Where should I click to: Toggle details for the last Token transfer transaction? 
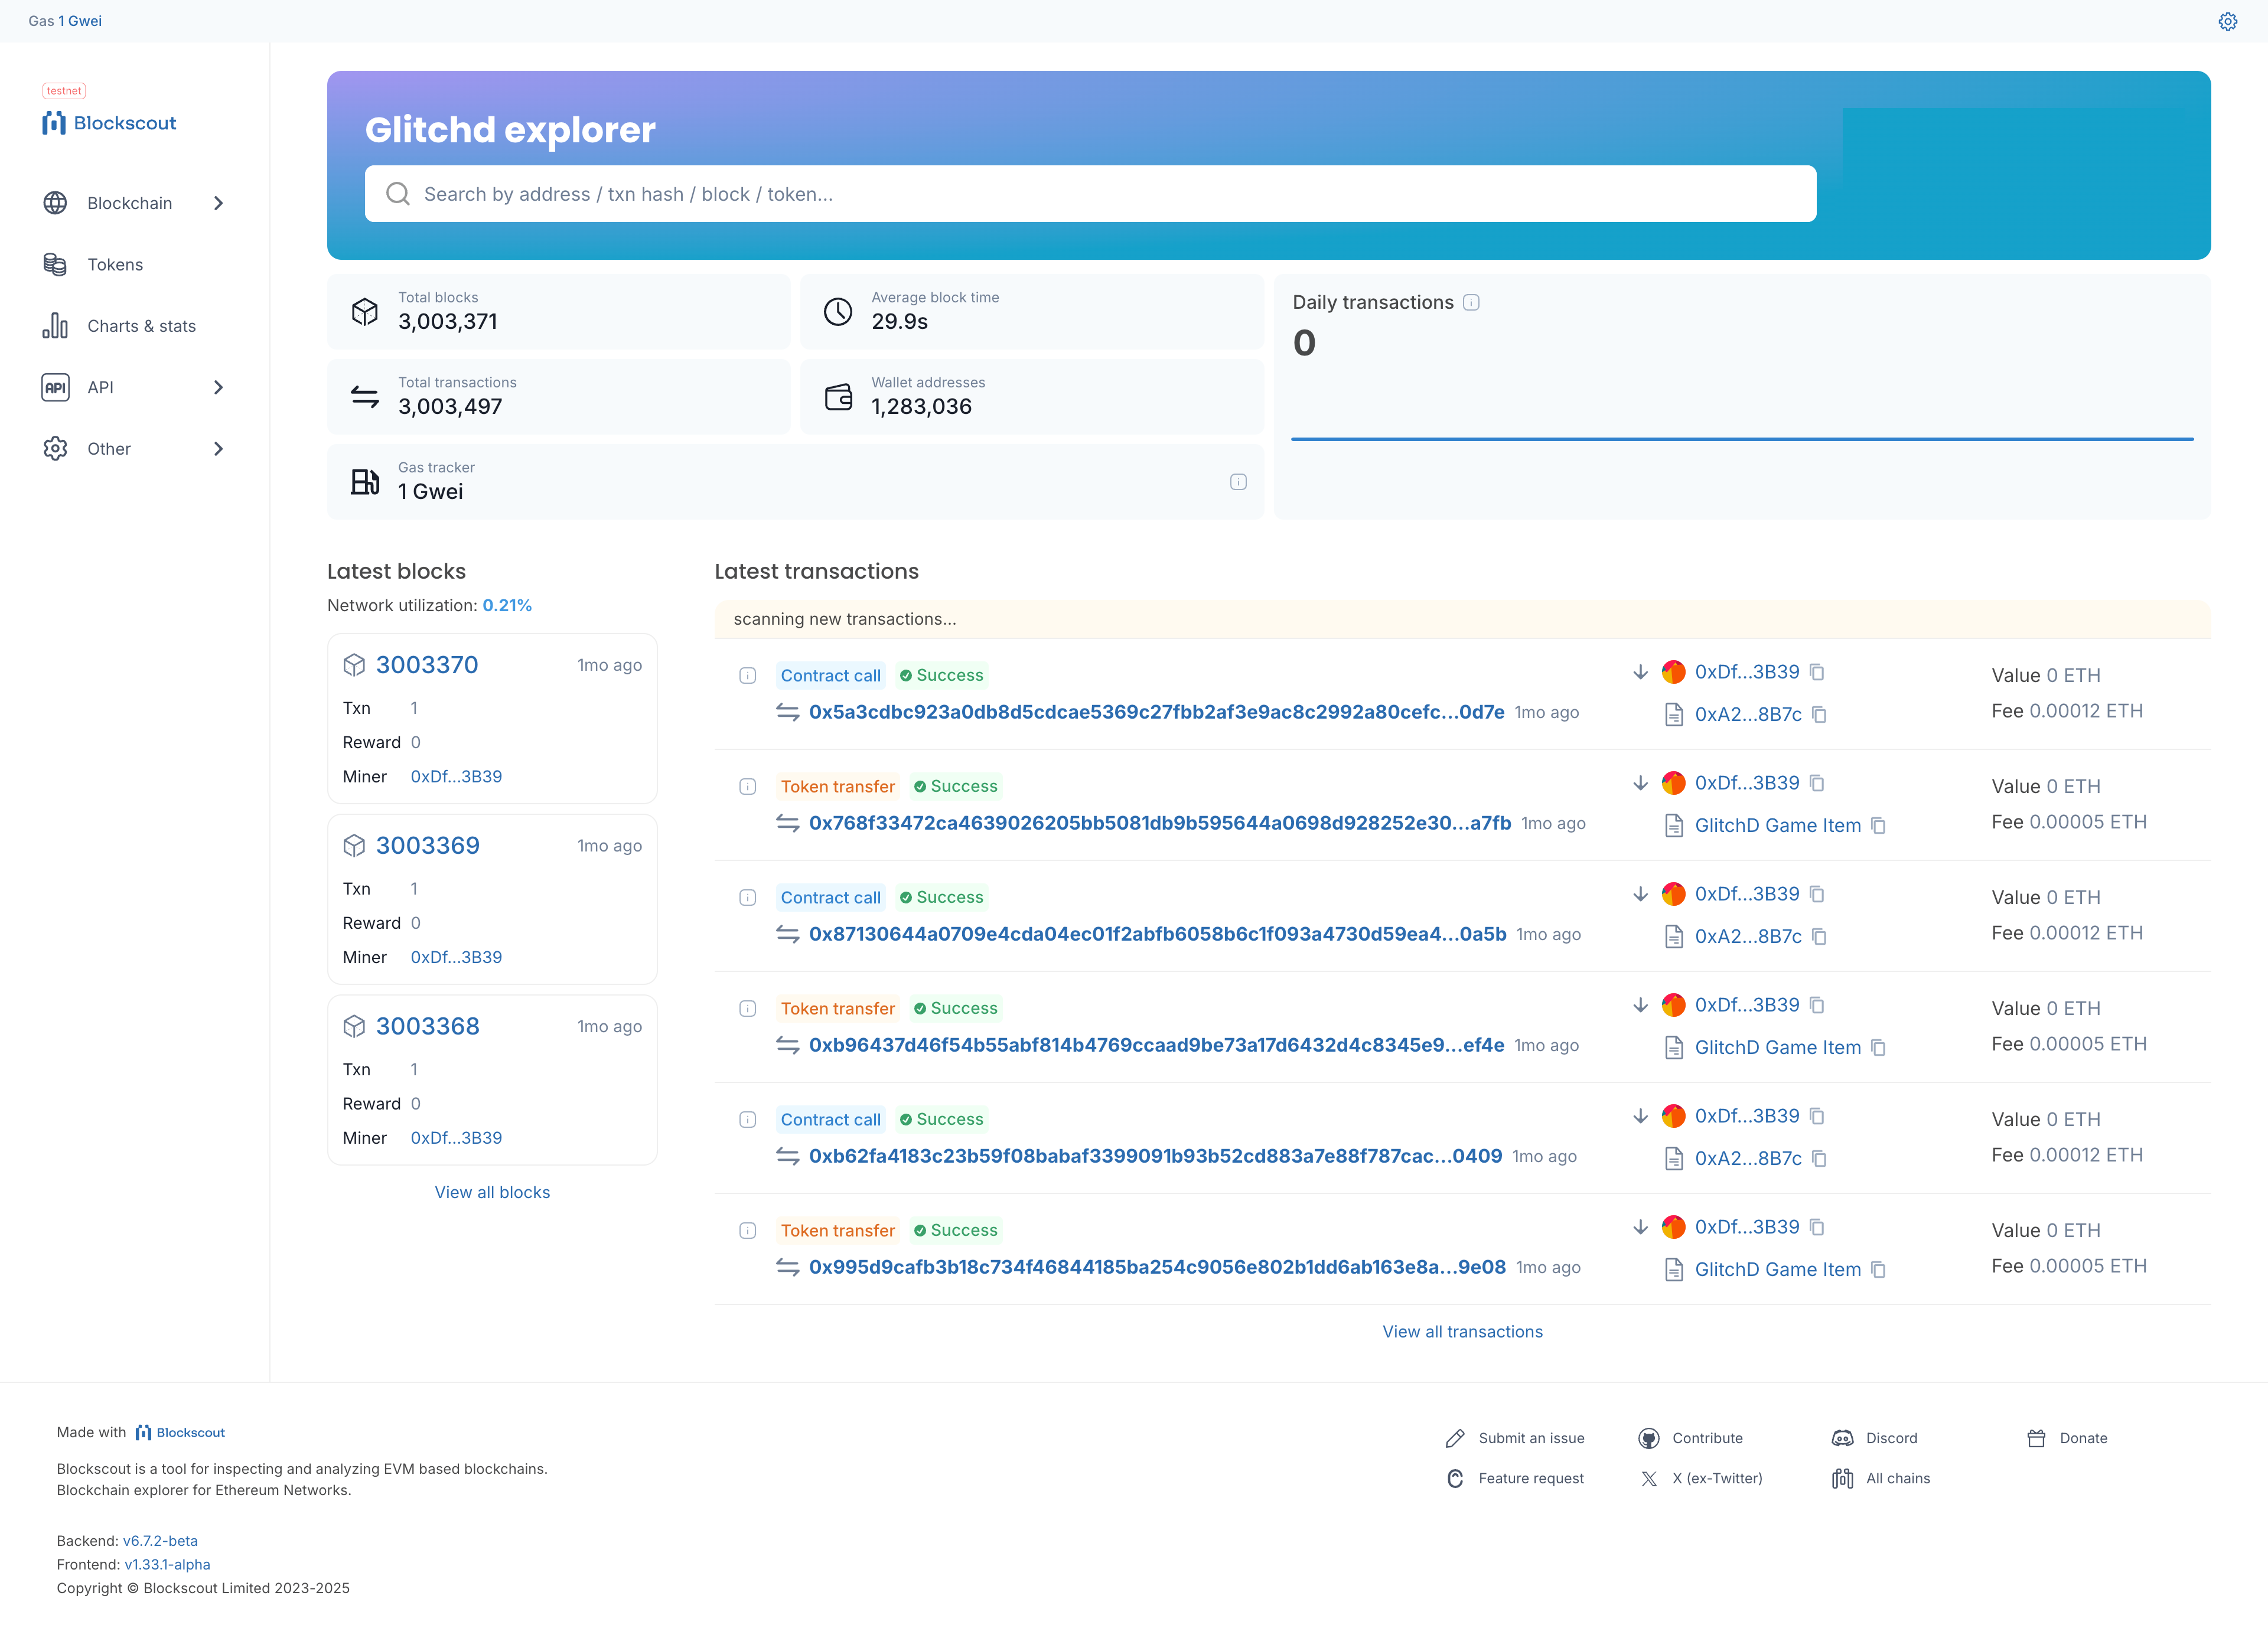[747, 1230]
